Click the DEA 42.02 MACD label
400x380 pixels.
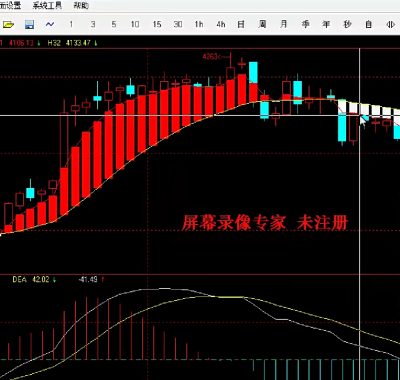34,279
